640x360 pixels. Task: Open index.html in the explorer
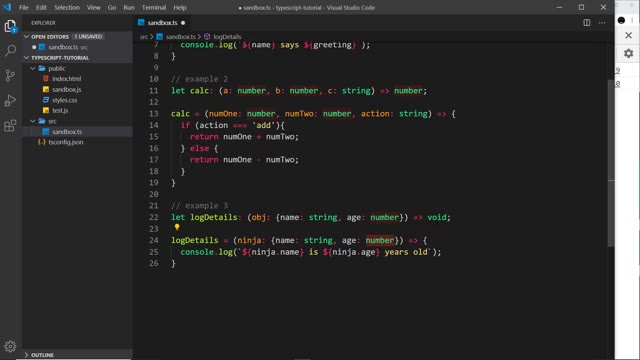[67, 79]
